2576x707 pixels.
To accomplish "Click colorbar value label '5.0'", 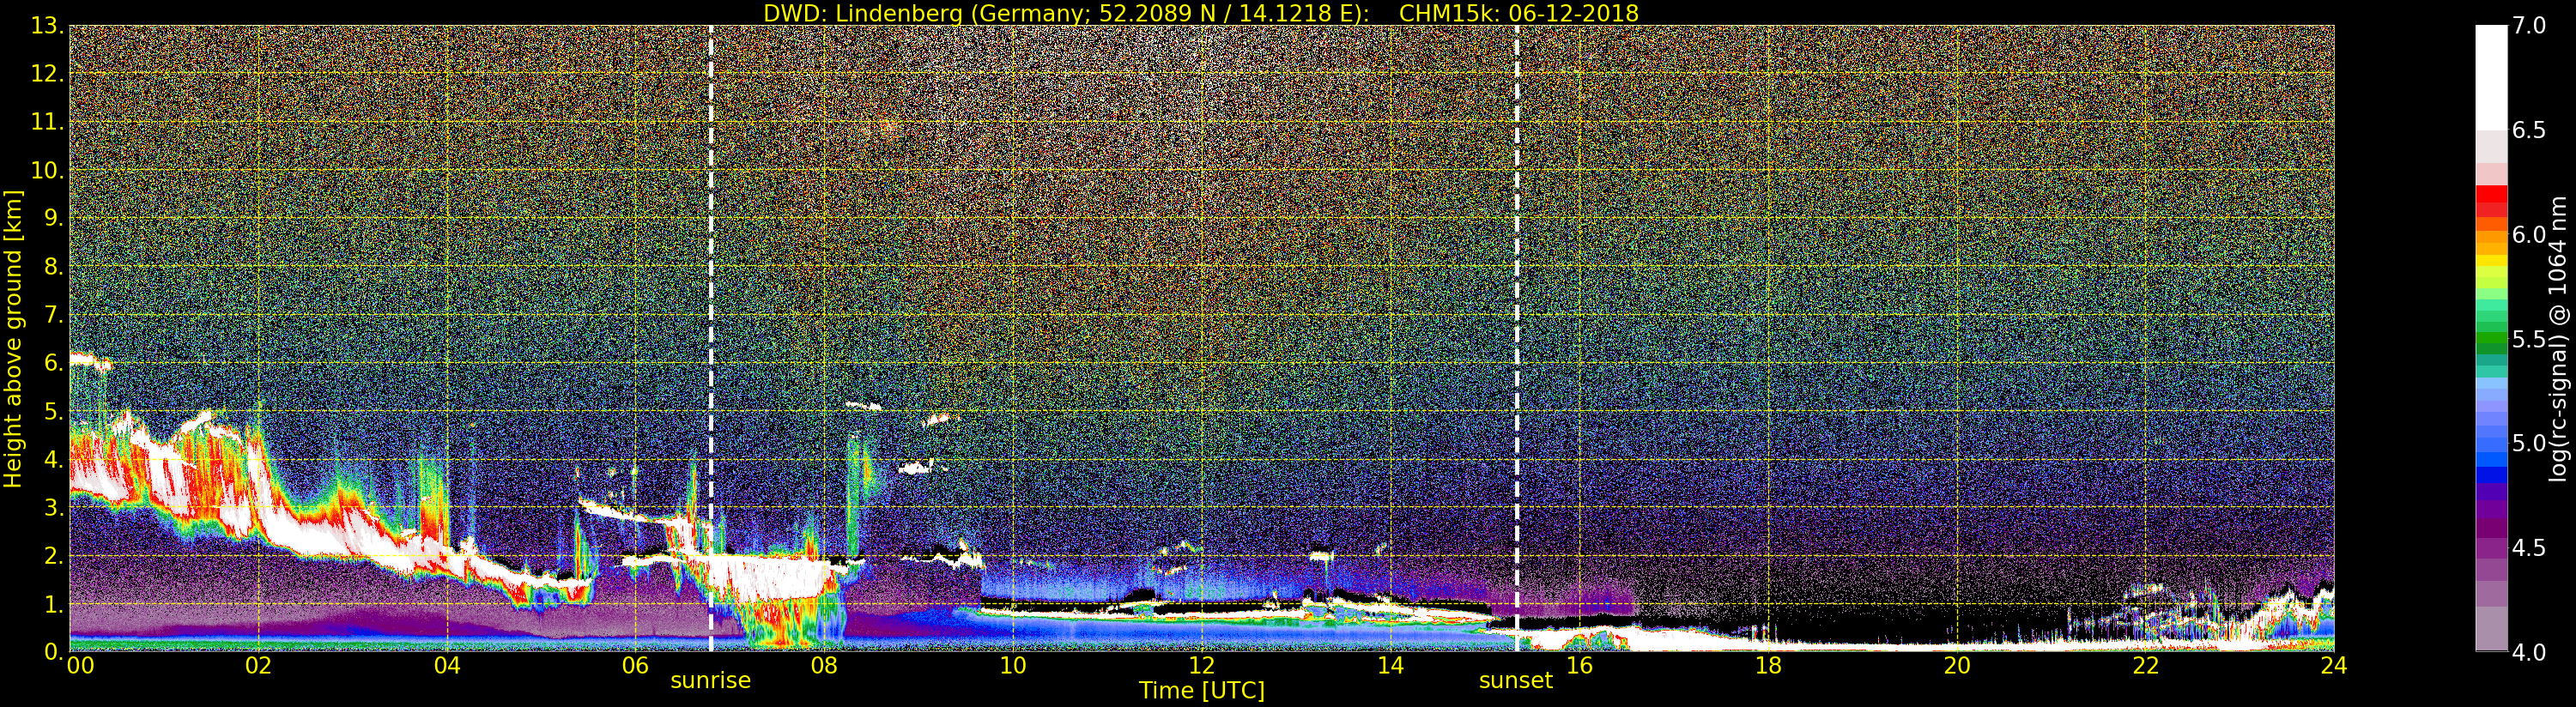I will point(2529,443).
